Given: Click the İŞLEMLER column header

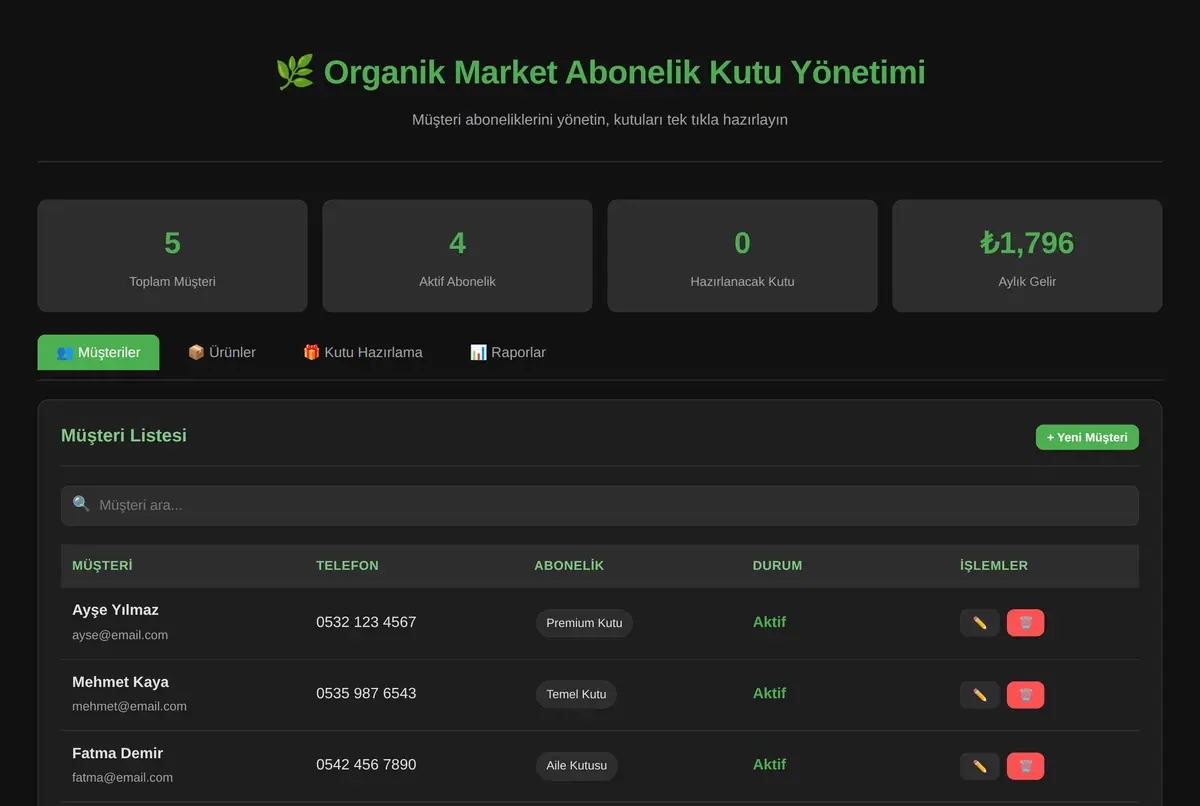Looking at the screenshot, I should pos(994,566).
